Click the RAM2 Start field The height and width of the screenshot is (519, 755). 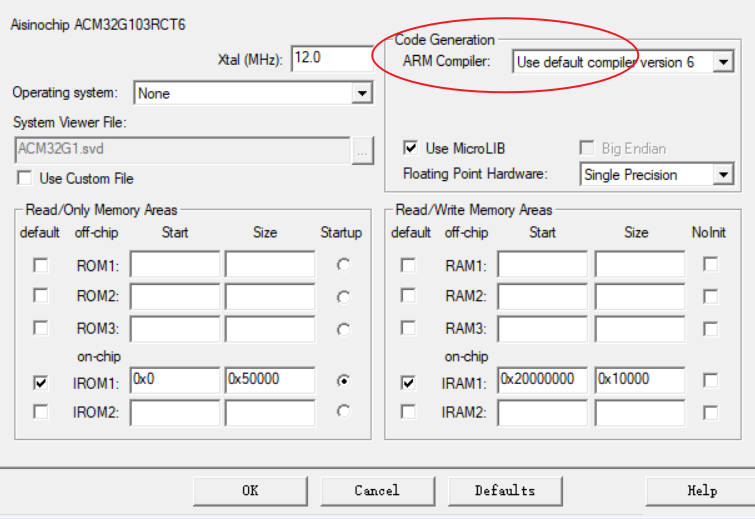pyautogui.click(x=543, y=296)
